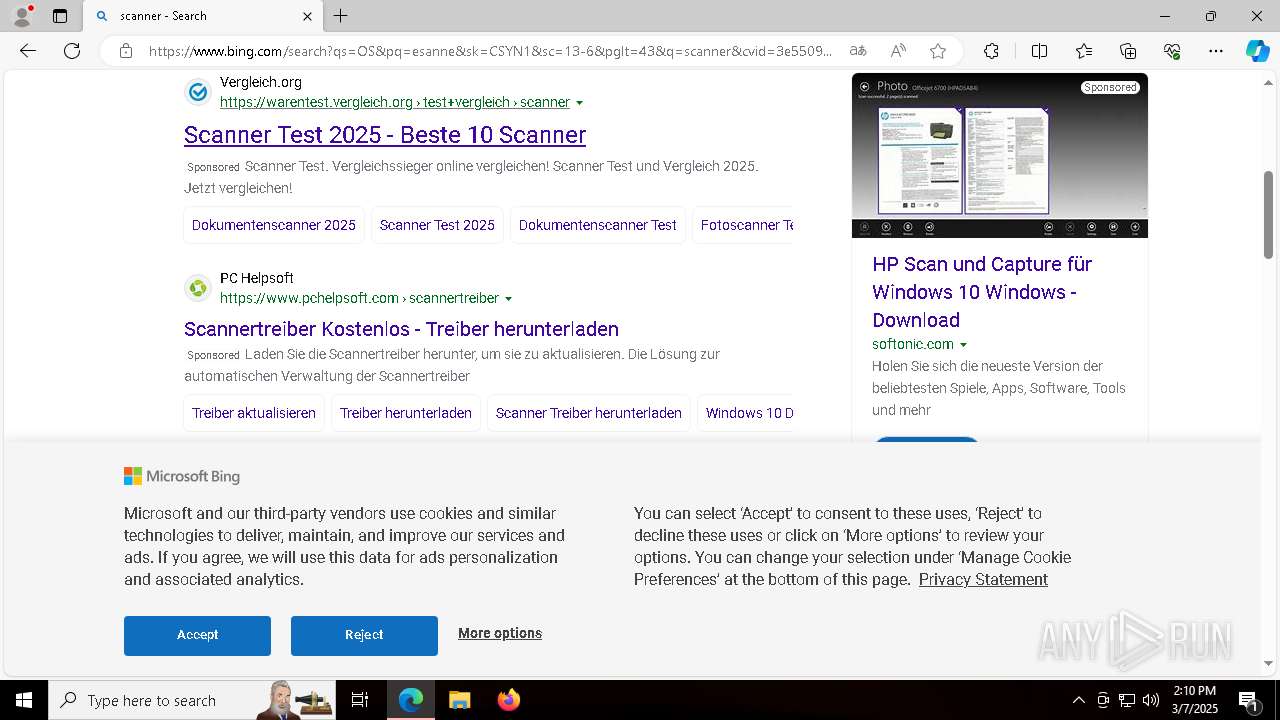Screen dimensions: 1280x720
Task: Open warentest.vergleich.org URL link
Action: [x=395, y=102]
